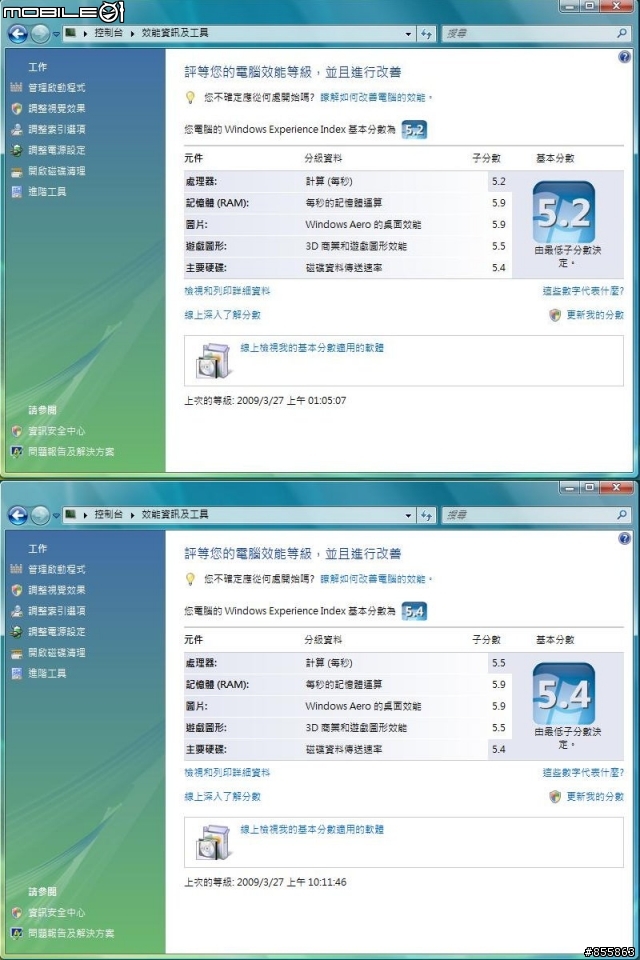Click the 資訊安全中心 text link in the 5.4 score window

click(x=57, y=913)
